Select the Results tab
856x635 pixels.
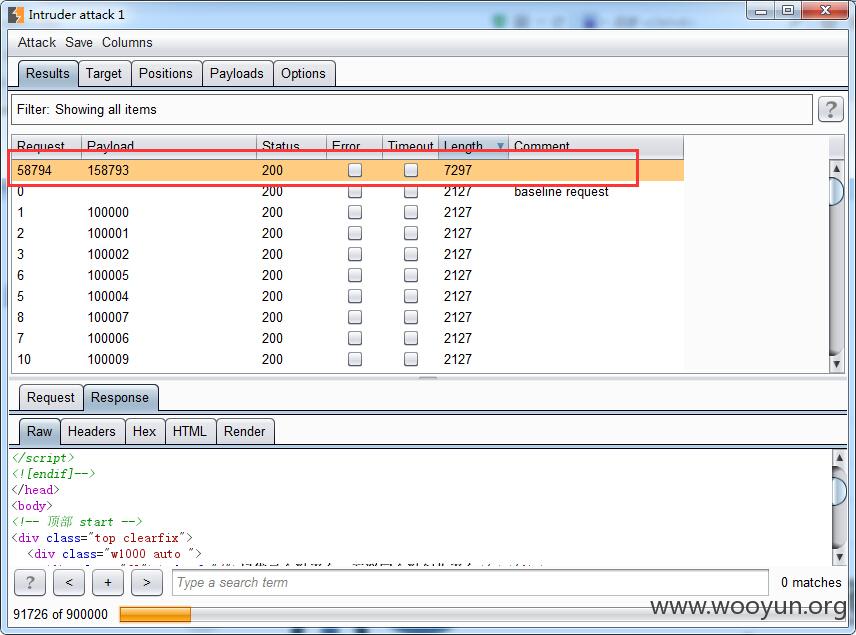[x=48, y=74]
